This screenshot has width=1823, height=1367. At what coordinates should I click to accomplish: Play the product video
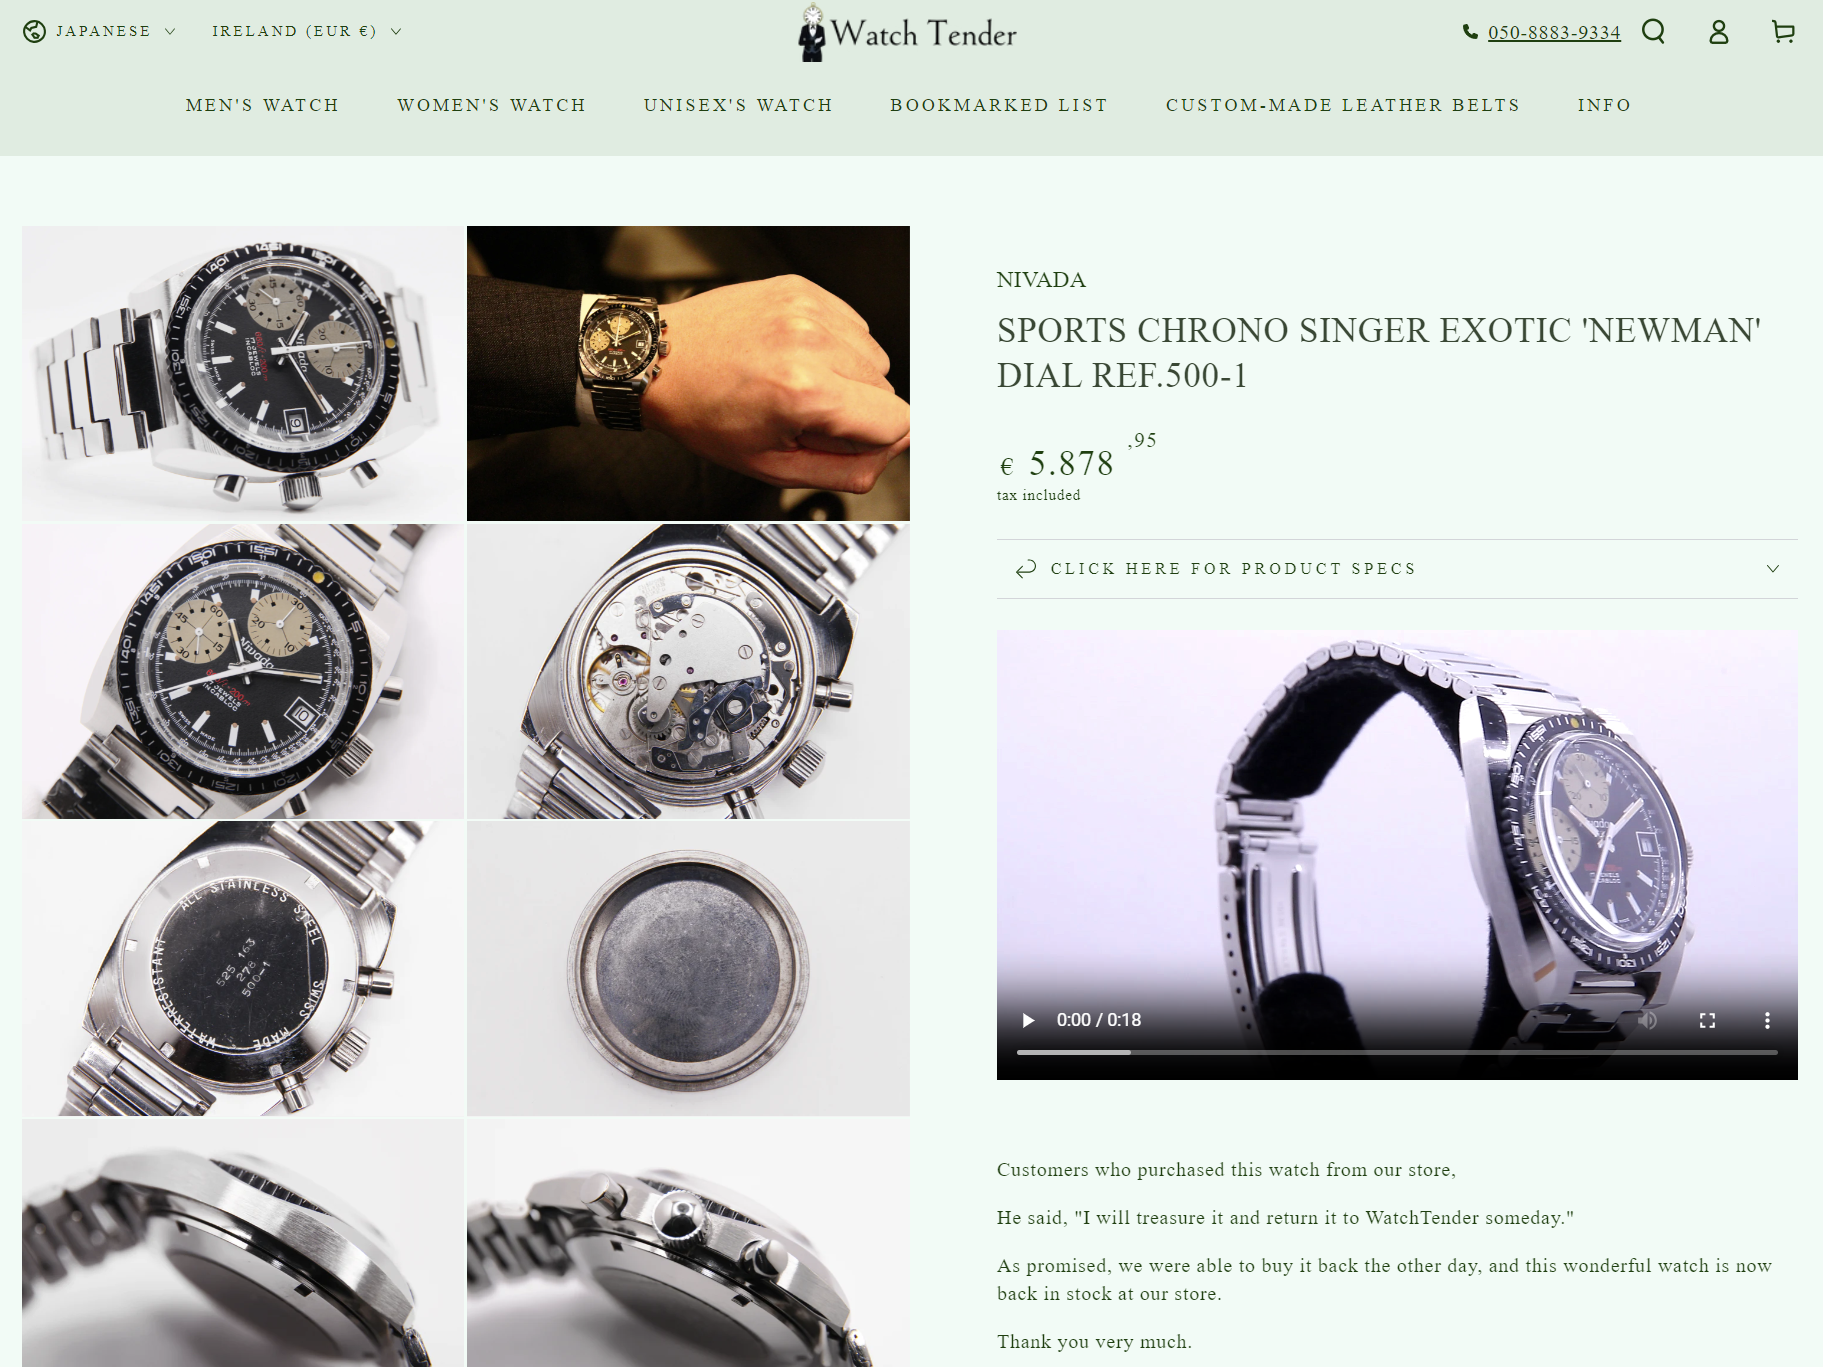pos(1027,1020)
